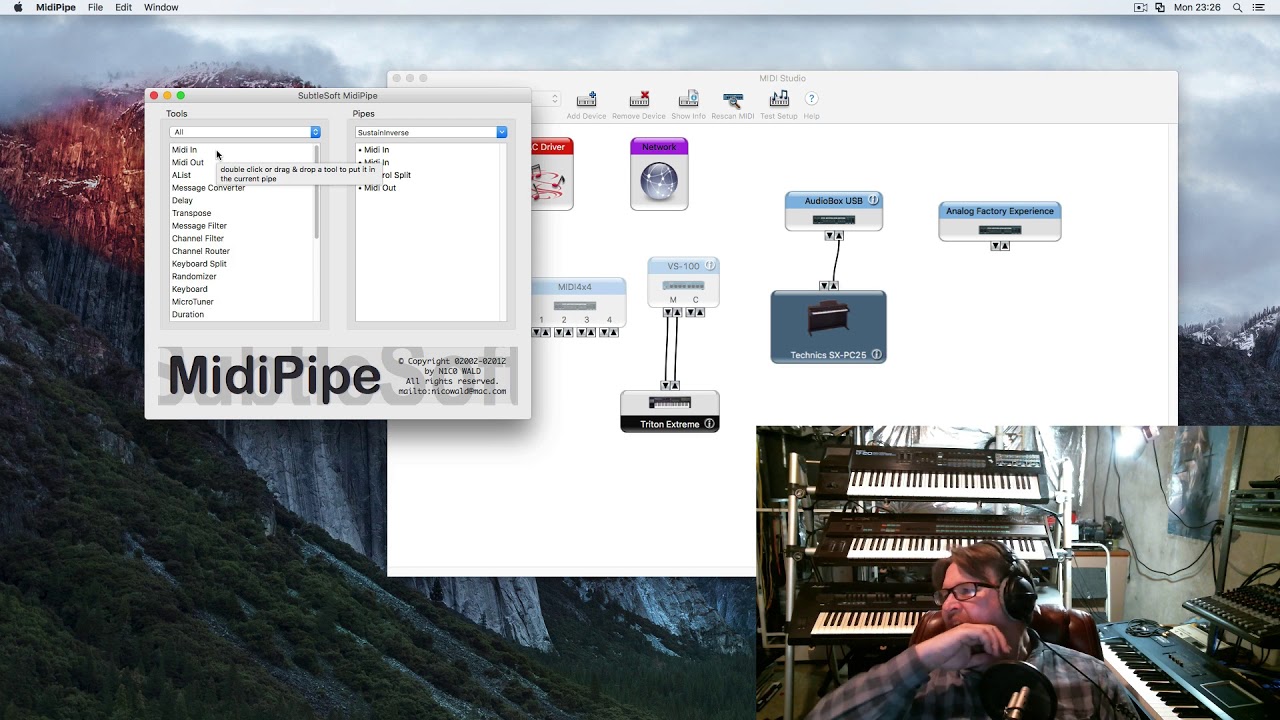The height and width of the screenshot is (720, 1280).
Task: Select Message Converter tool
Action: point(208,188)
